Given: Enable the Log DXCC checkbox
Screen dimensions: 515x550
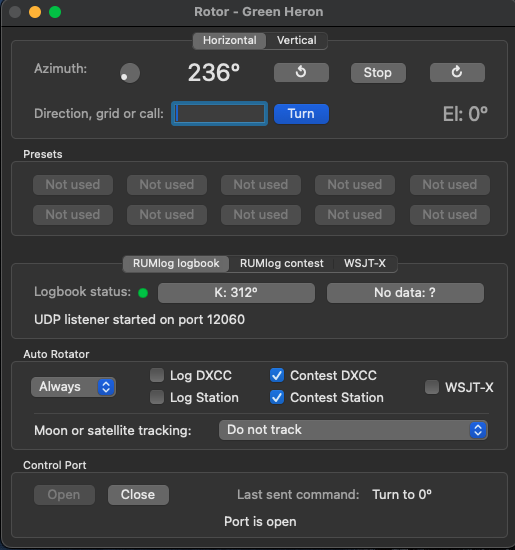Looking at the screenshot, I should [157, 375].
